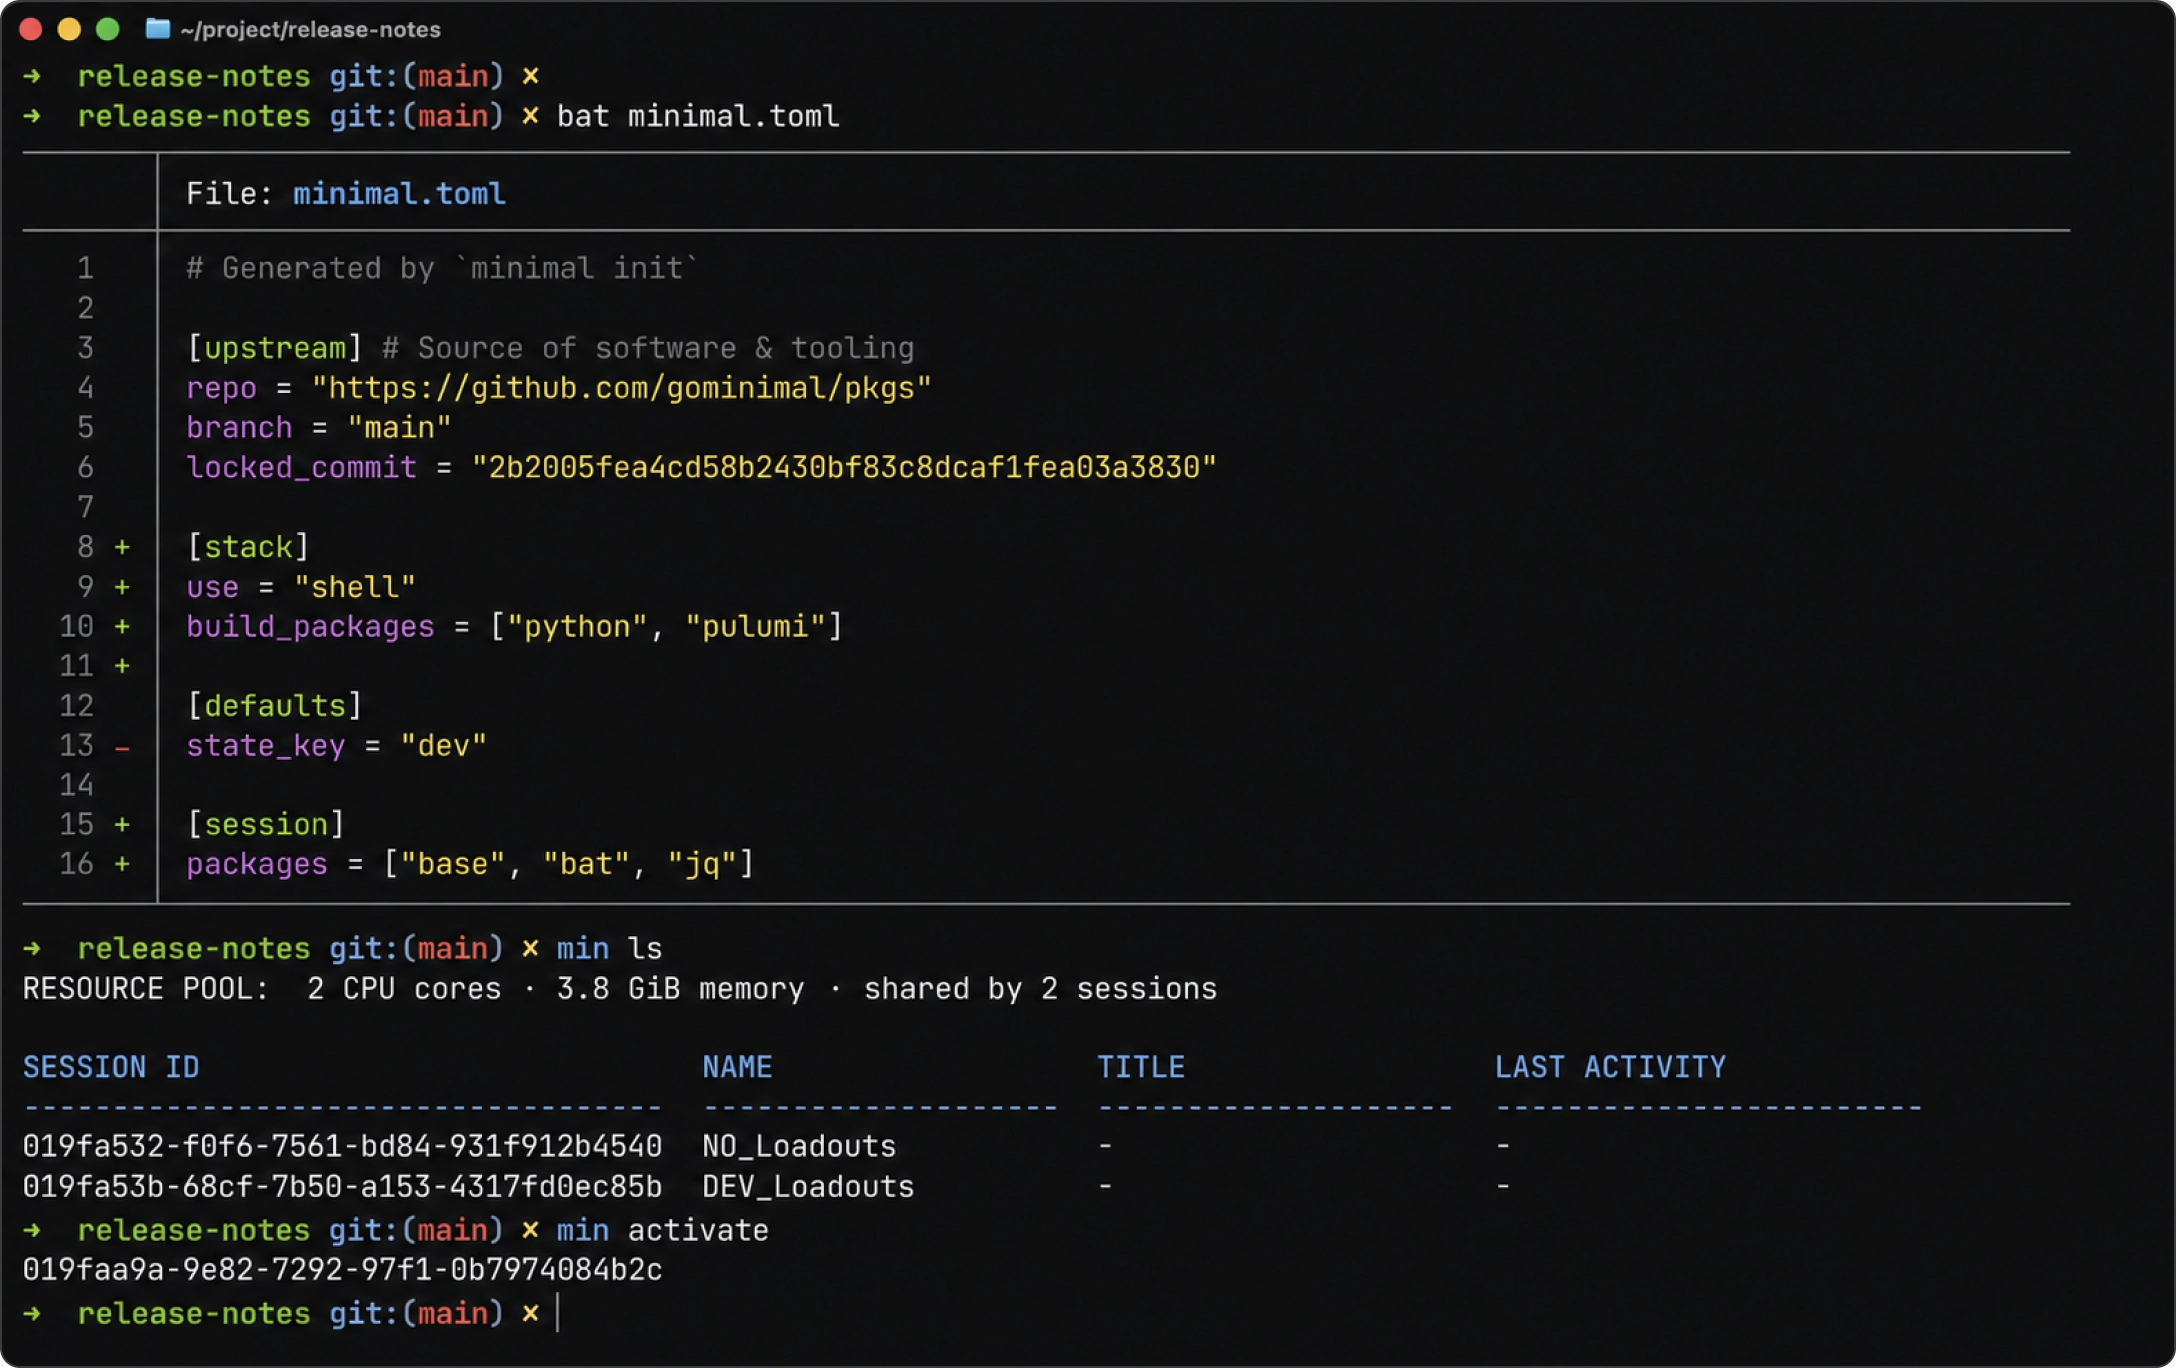Viewport: 2176px width, 1368px height.
Task: Click the 'bat minimal.toml' command text
Action: [698, 117]
